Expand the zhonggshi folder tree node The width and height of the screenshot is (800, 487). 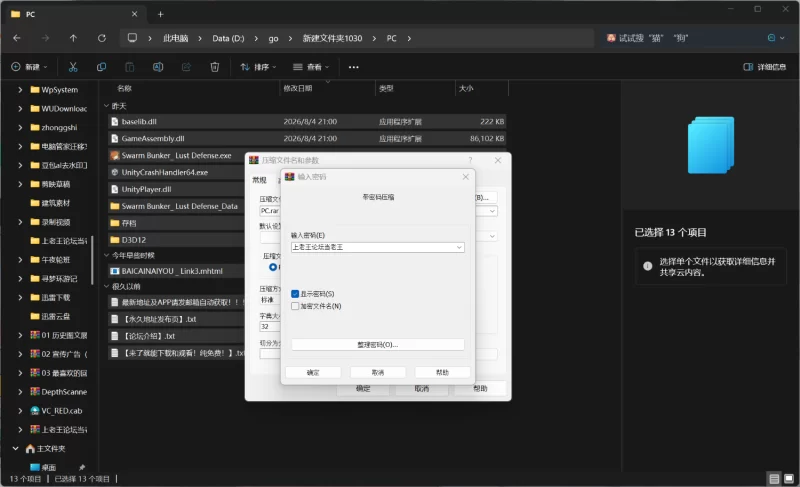click(20, 127)
